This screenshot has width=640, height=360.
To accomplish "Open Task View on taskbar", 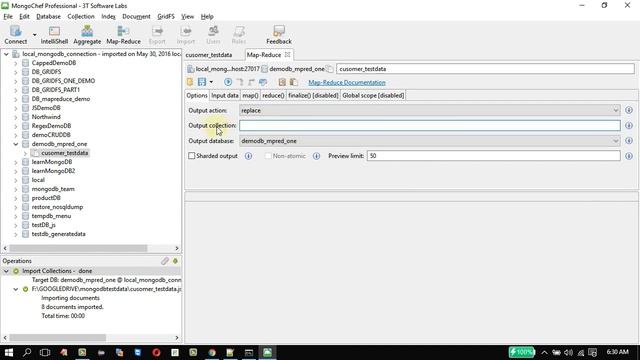I will pyautogui.click(x=45, y=352).
